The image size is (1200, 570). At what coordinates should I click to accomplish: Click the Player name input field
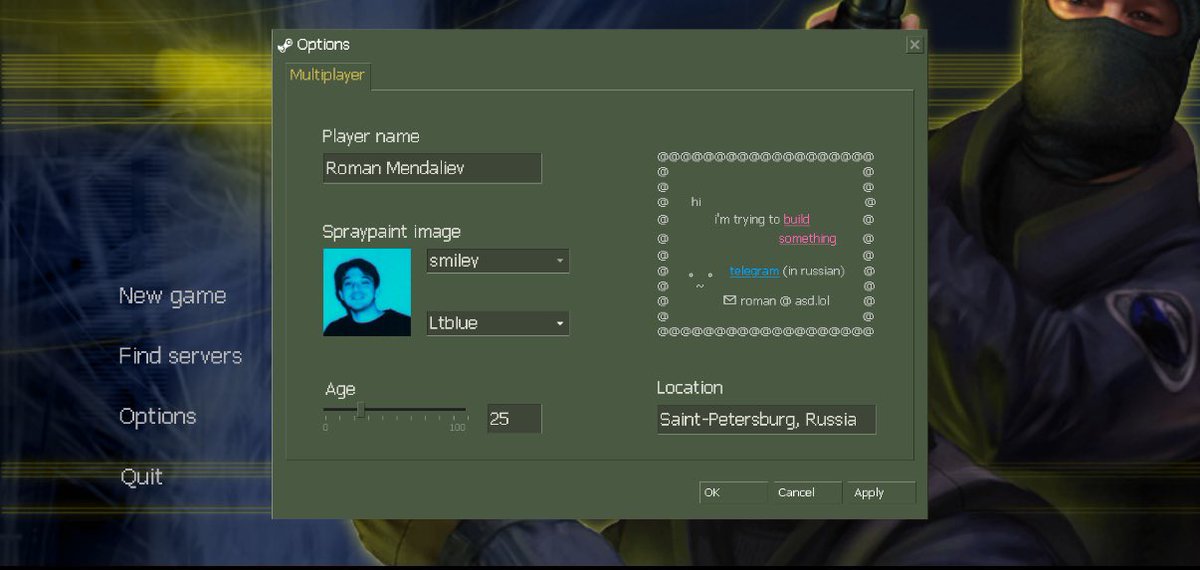coord(432,168)
